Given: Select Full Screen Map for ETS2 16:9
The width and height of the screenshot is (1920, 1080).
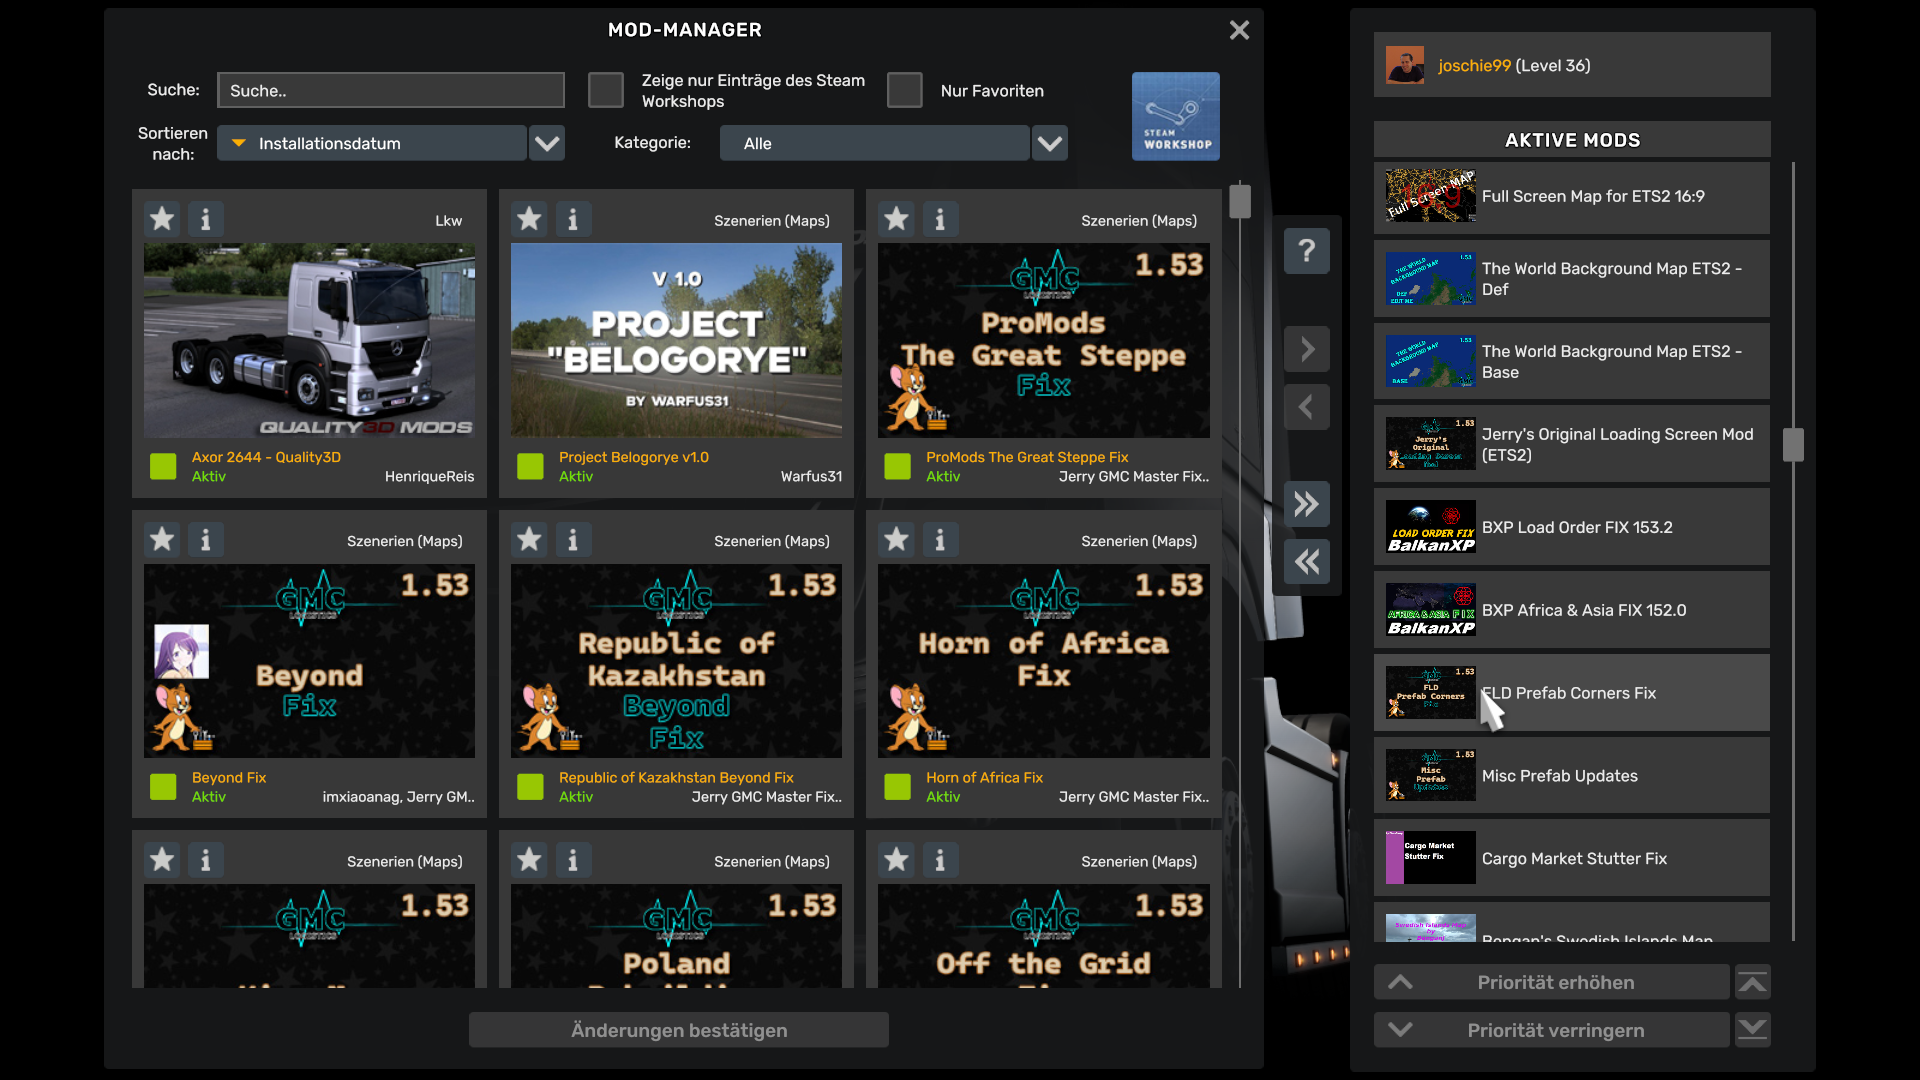Looking at the screenshot, I should coord(1571,197).
